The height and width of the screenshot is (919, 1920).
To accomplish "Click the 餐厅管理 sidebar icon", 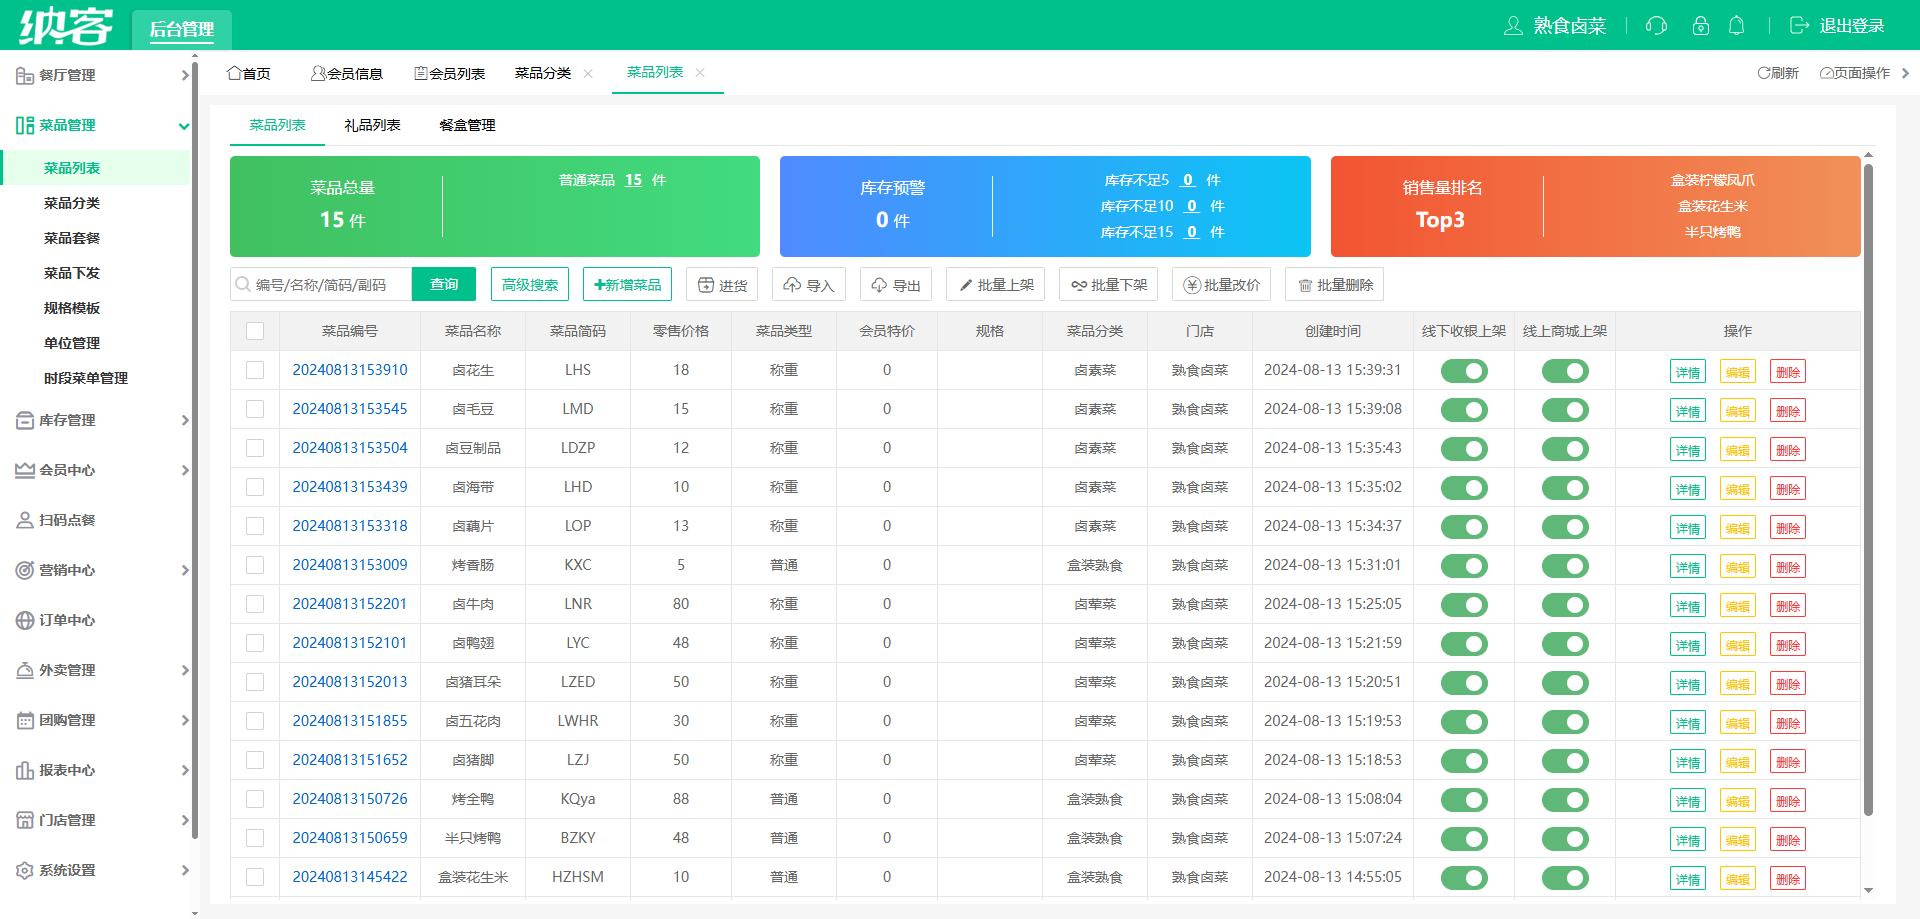I will pyautogui.click(x=25, y=75).
